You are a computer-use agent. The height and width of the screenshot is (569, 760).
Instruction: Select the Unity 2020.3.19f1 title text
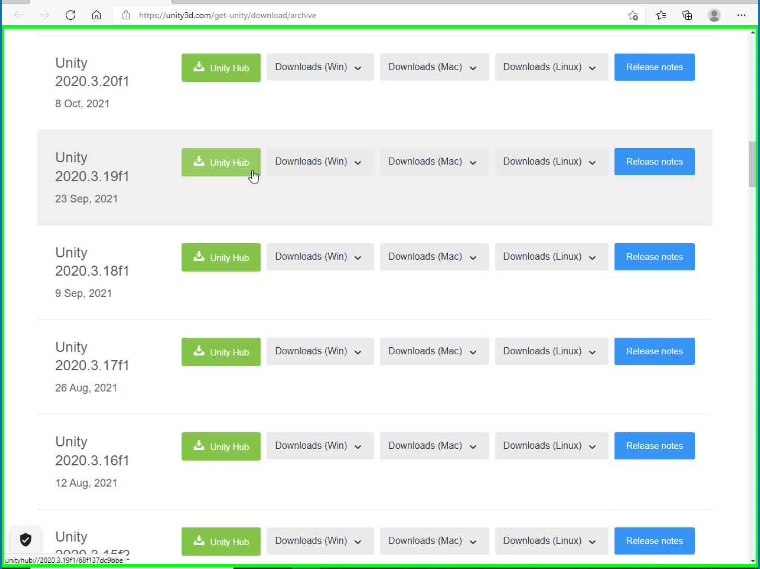tap(92, 167)
